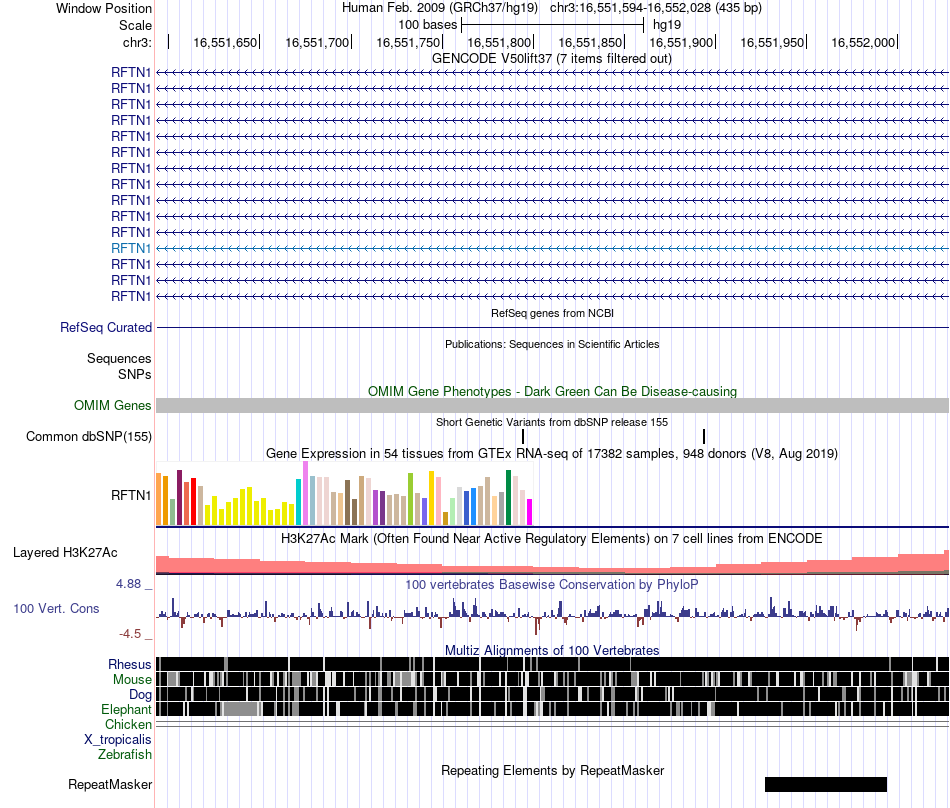950x808 pixels.
Task: Click the 'Rhesus' species label
Action: 130,664
